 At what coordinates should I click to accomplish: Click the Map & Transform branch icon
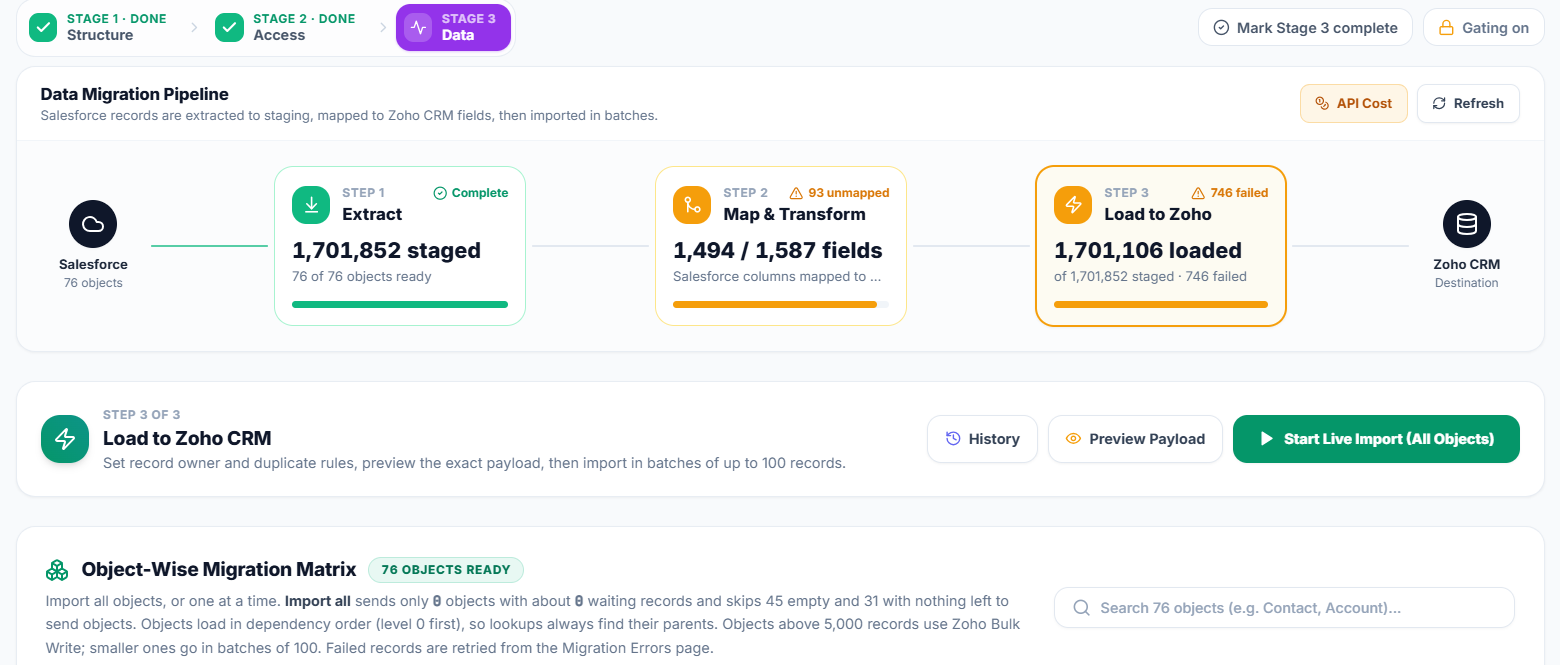[692, 205]
